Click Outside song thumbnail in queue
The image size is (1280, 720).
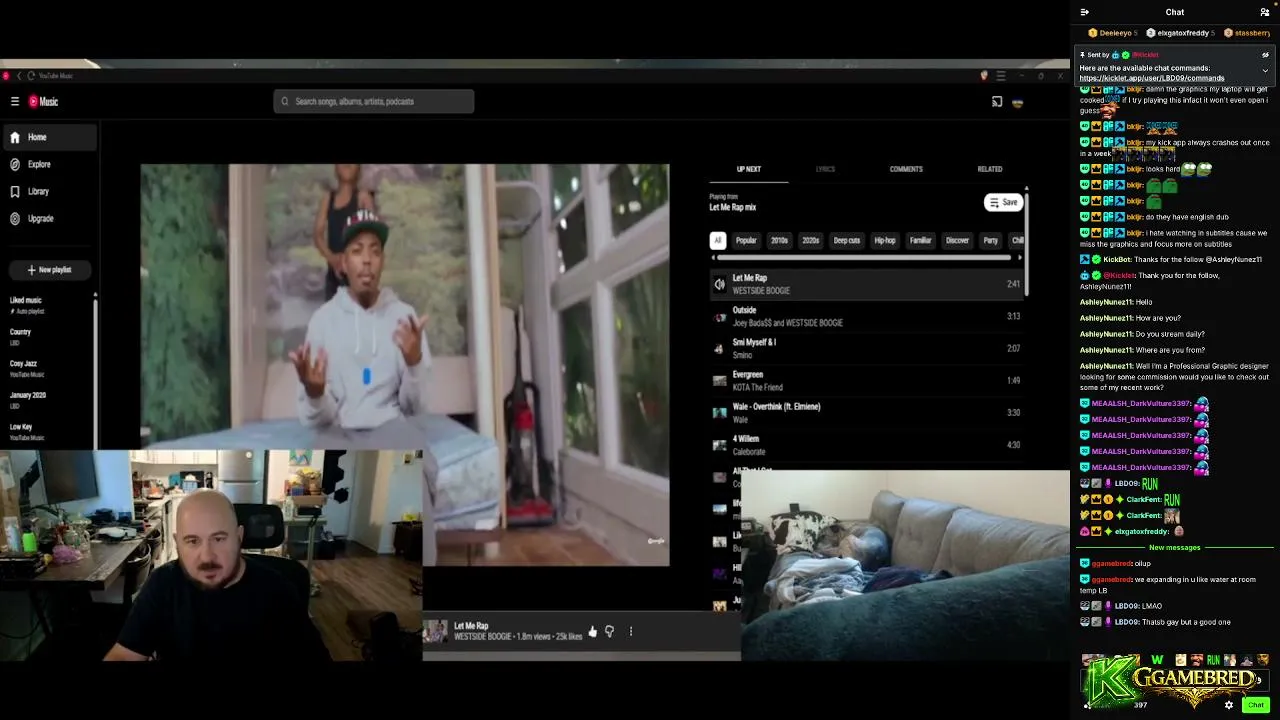(x=719, y=317)
